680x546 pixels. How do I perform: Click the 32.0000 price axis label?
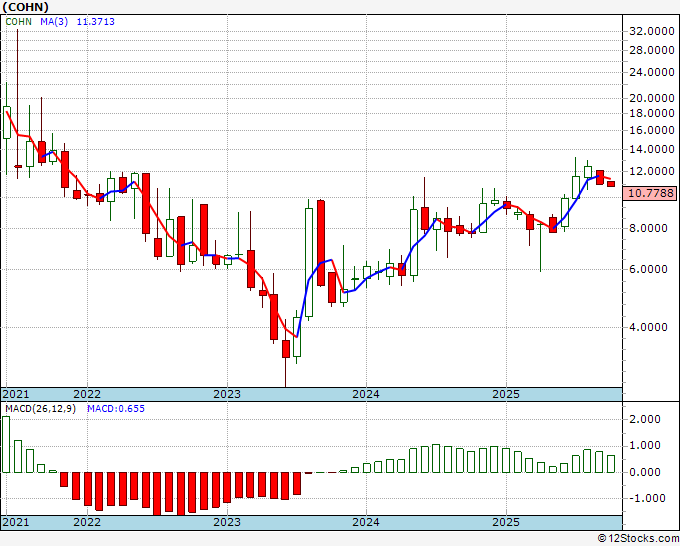[x=651, y=31]
